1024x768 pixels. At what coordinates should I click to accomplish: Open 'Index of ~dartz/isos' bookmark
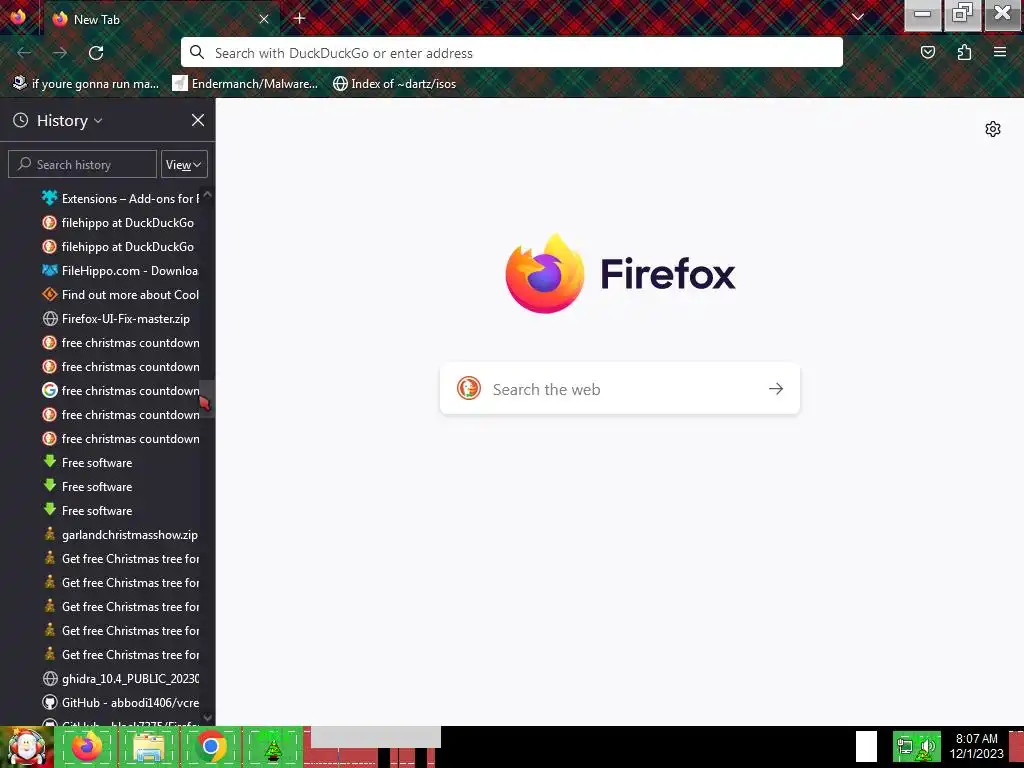(394, 84)
